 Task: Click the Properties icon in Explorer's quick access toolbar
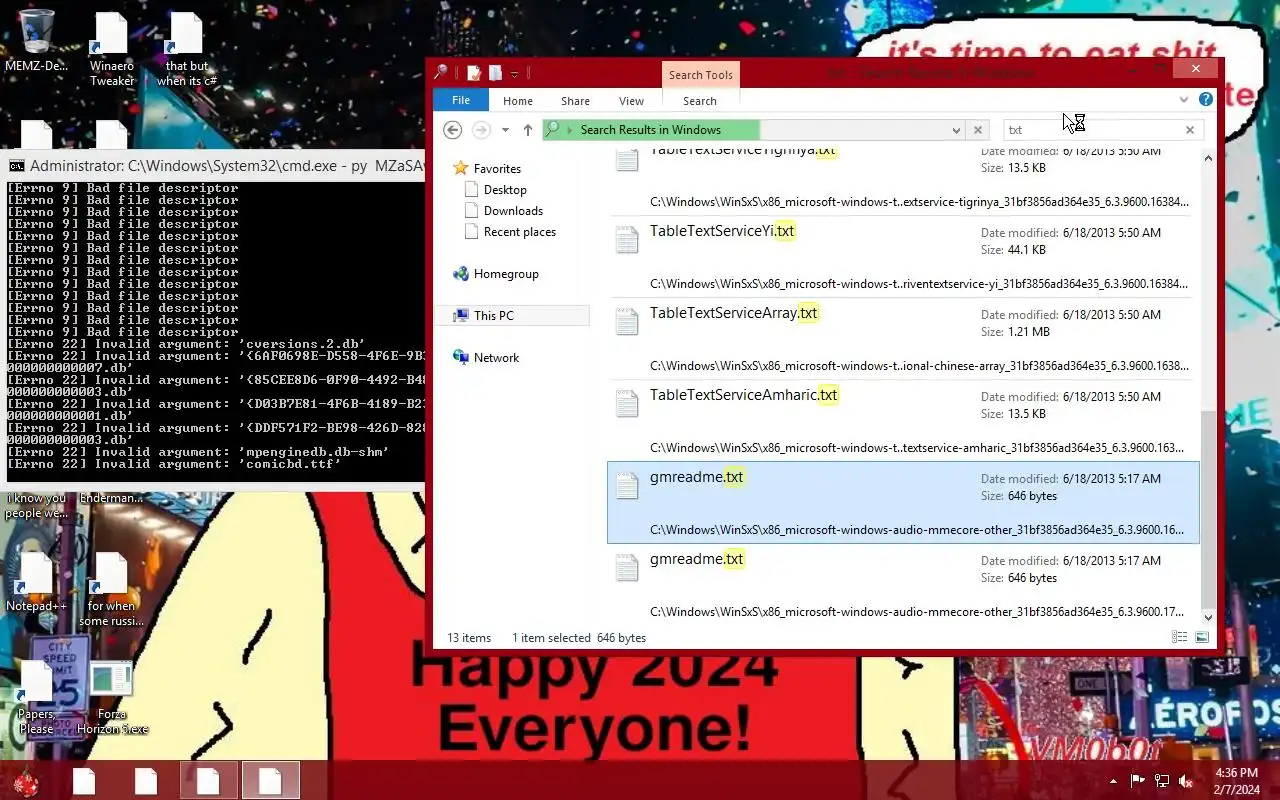pos(474,73)
